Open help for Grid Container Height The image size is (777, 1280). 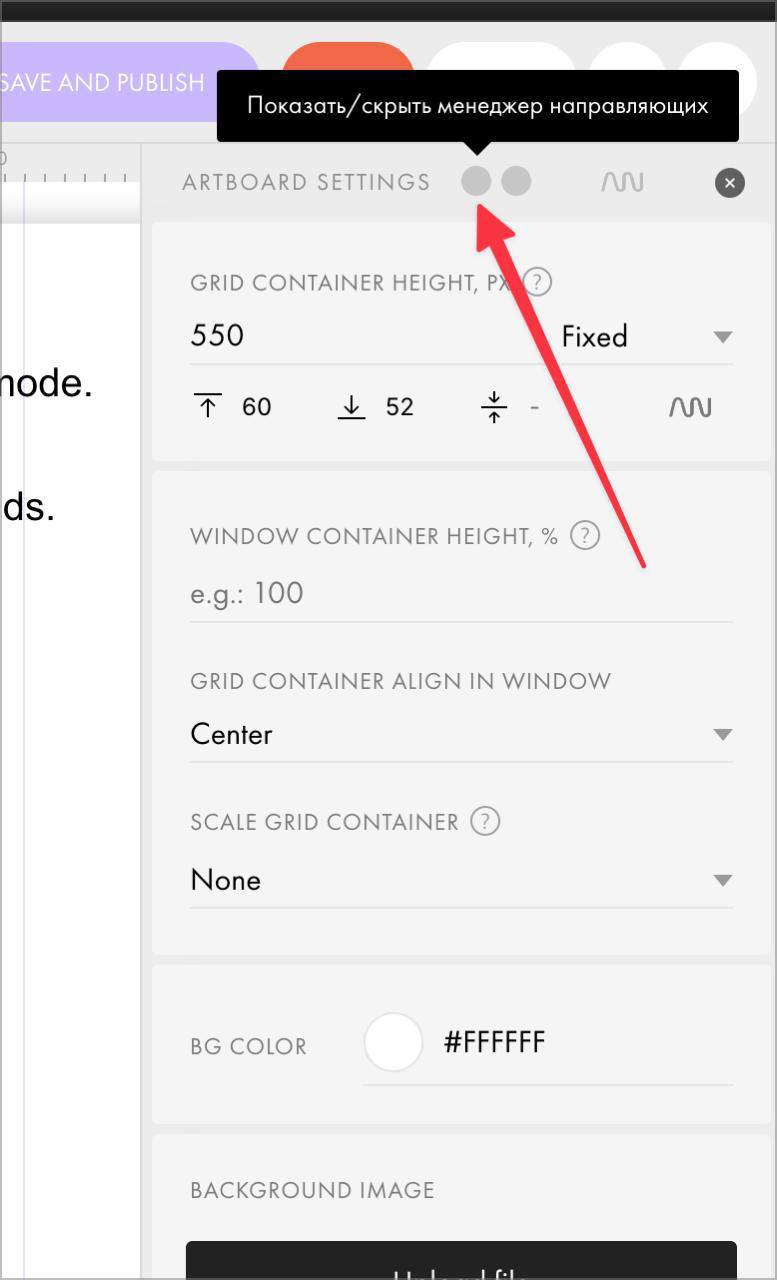(x=538, y=283)
